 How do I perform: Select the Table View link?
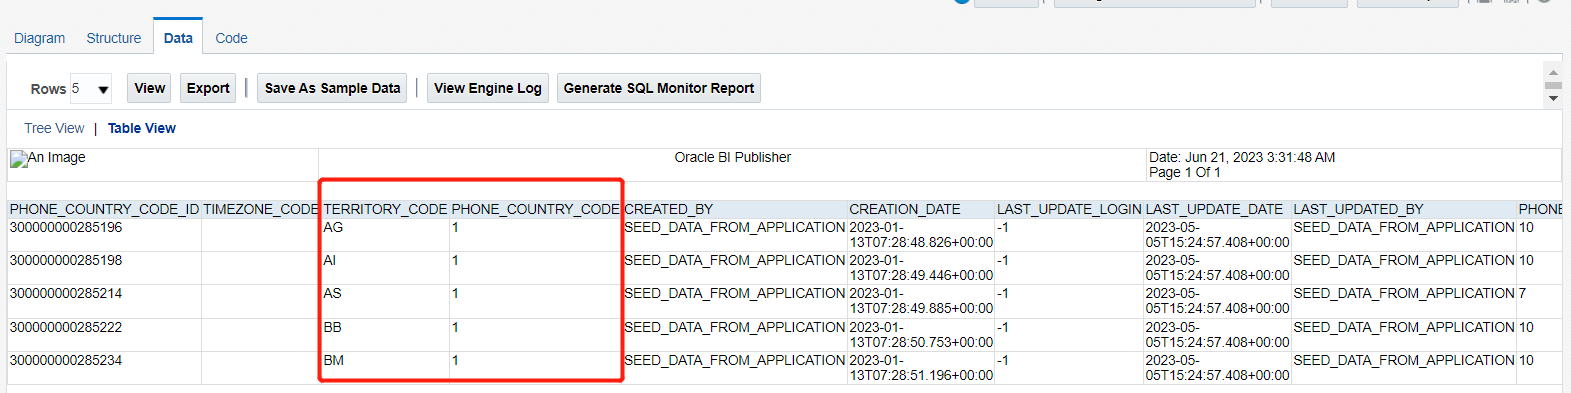click(x=142, y=128)
